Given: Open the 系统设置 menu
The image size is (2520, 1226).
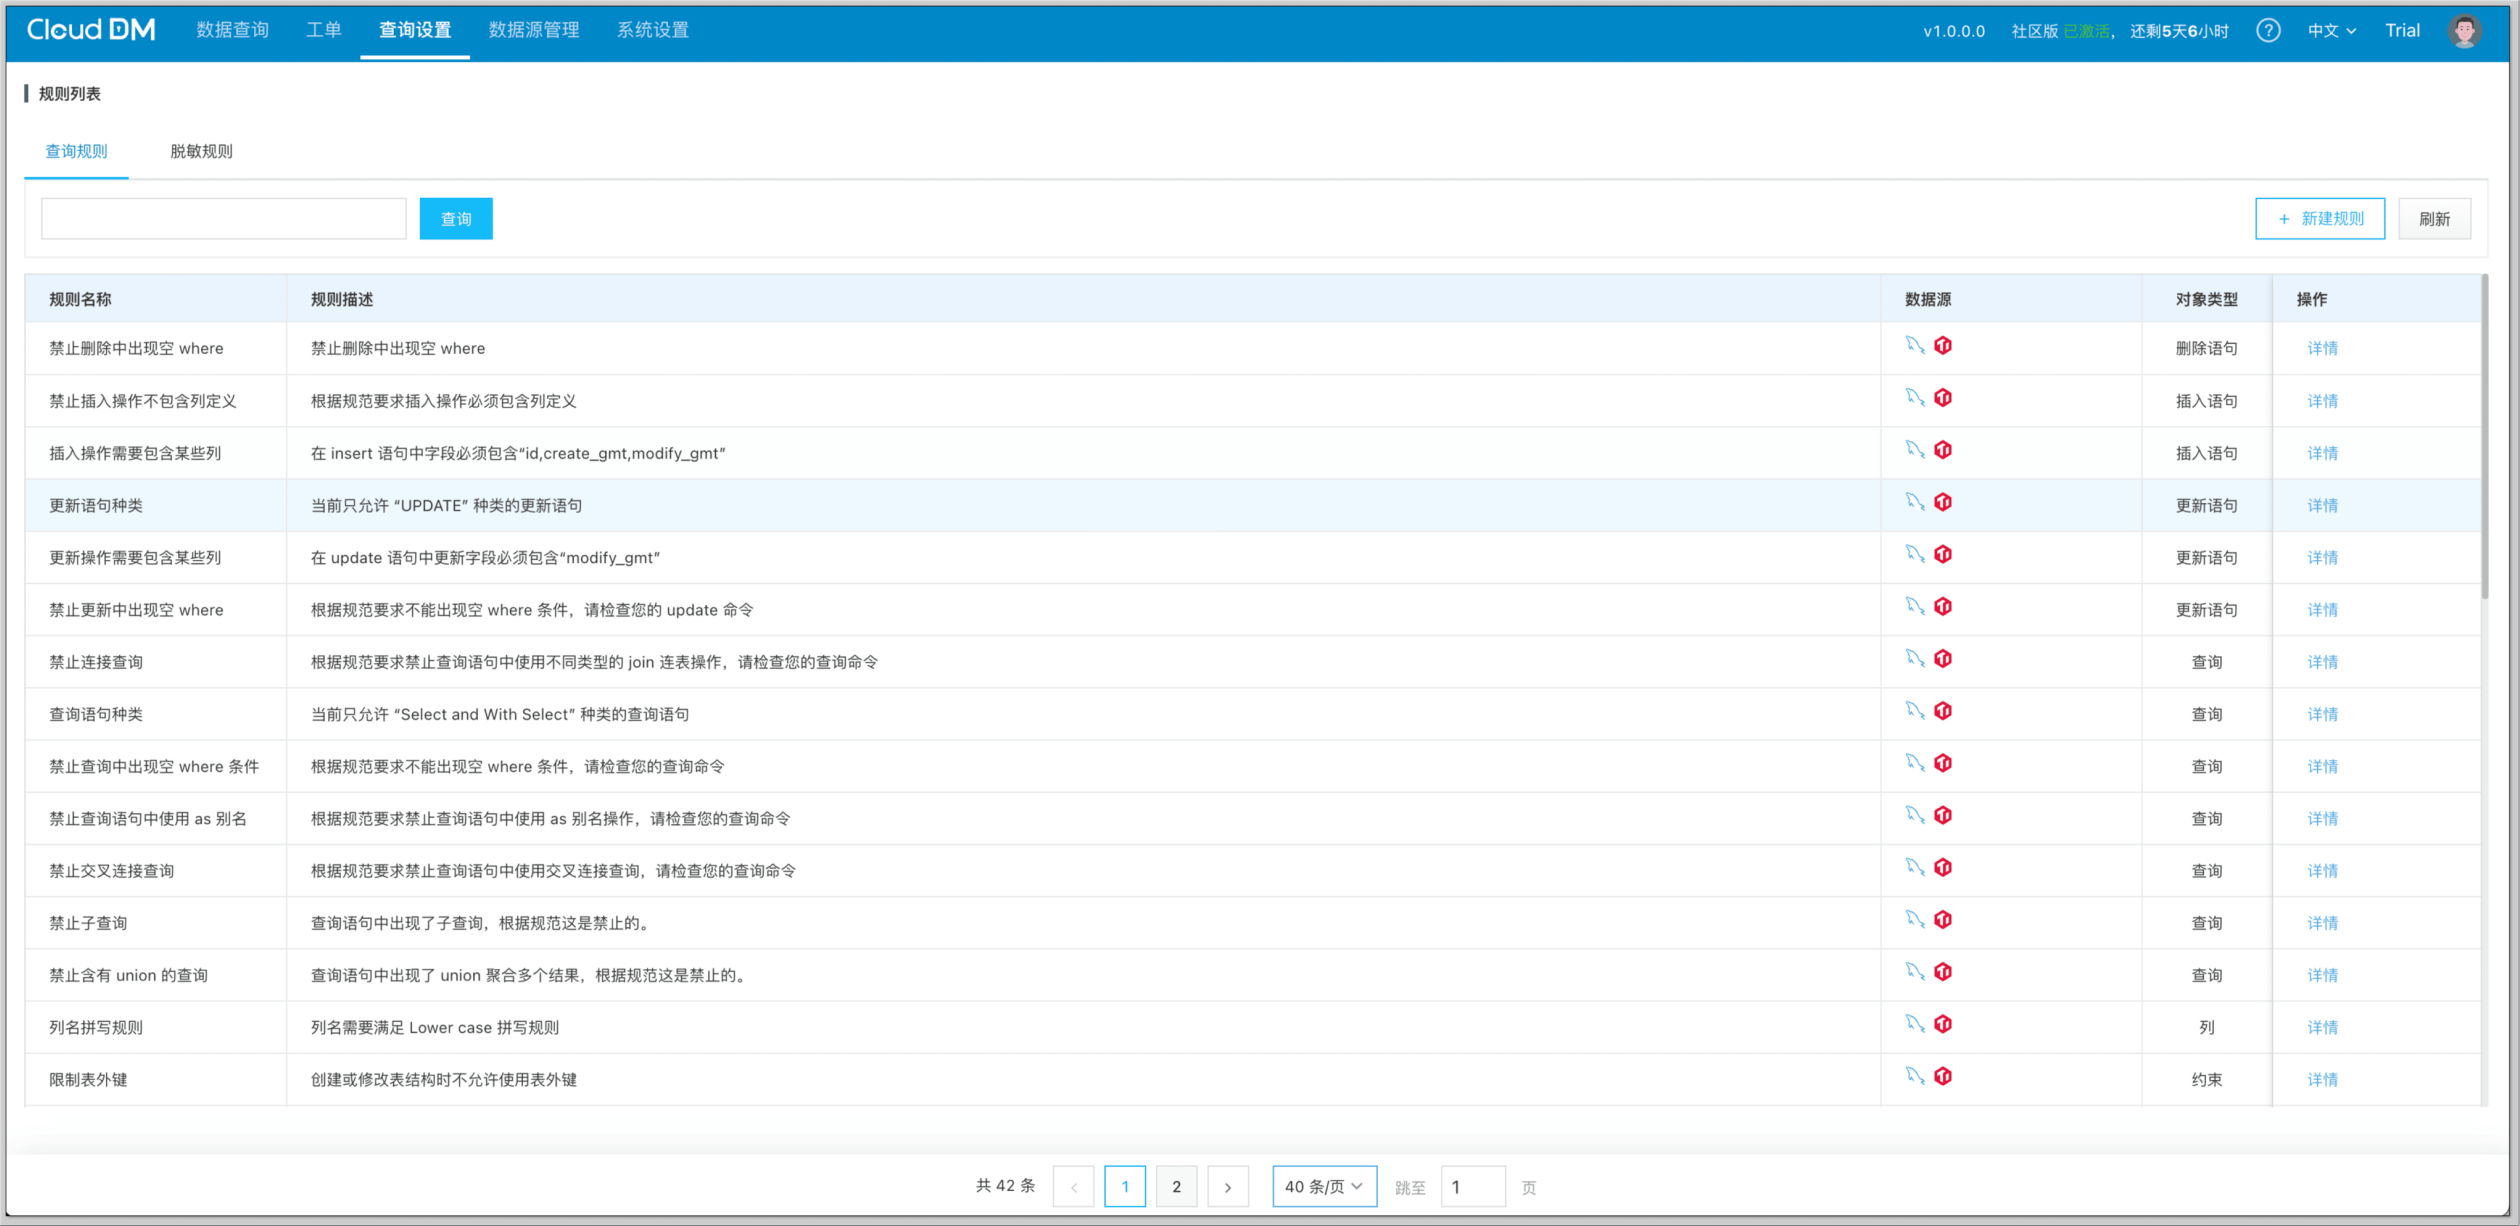Looking at the screenshot, I should point(652,30).
